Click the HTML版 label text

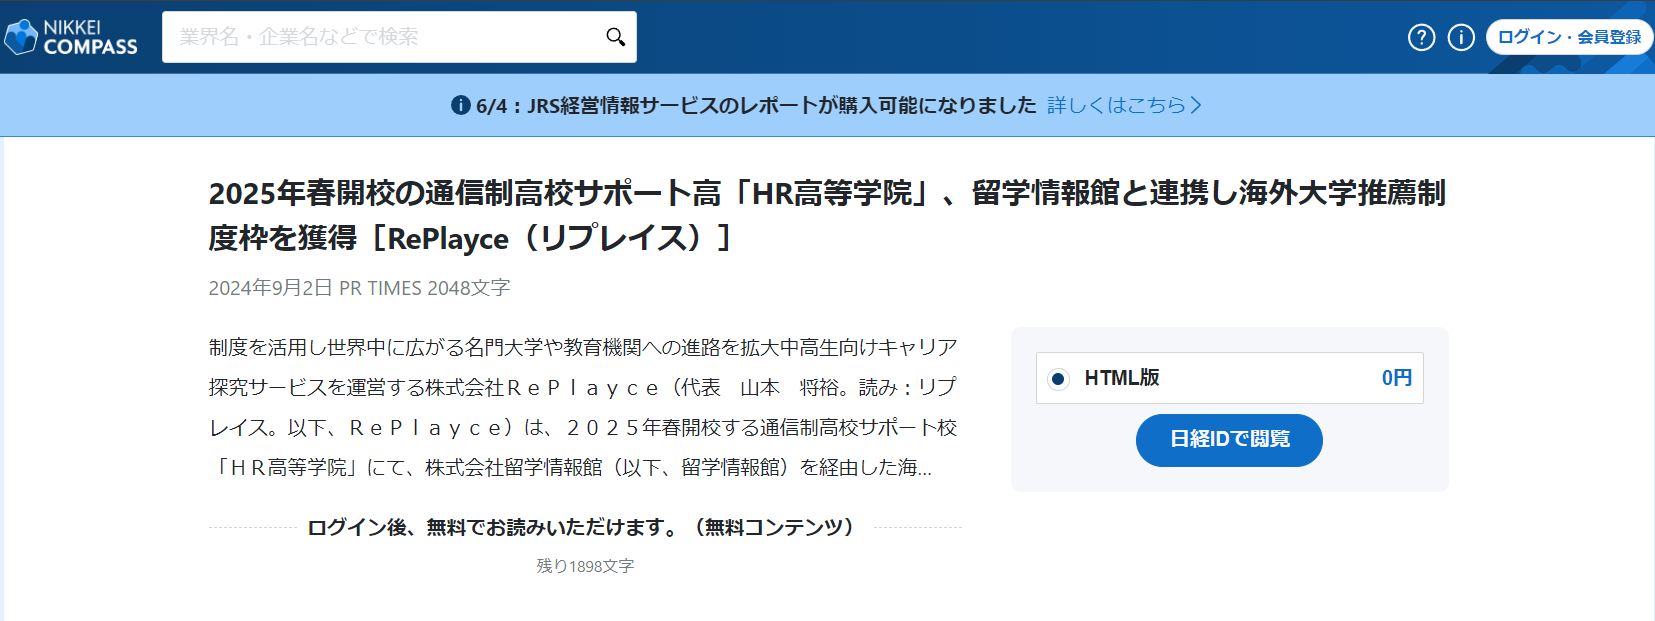tap(1122, 378)
